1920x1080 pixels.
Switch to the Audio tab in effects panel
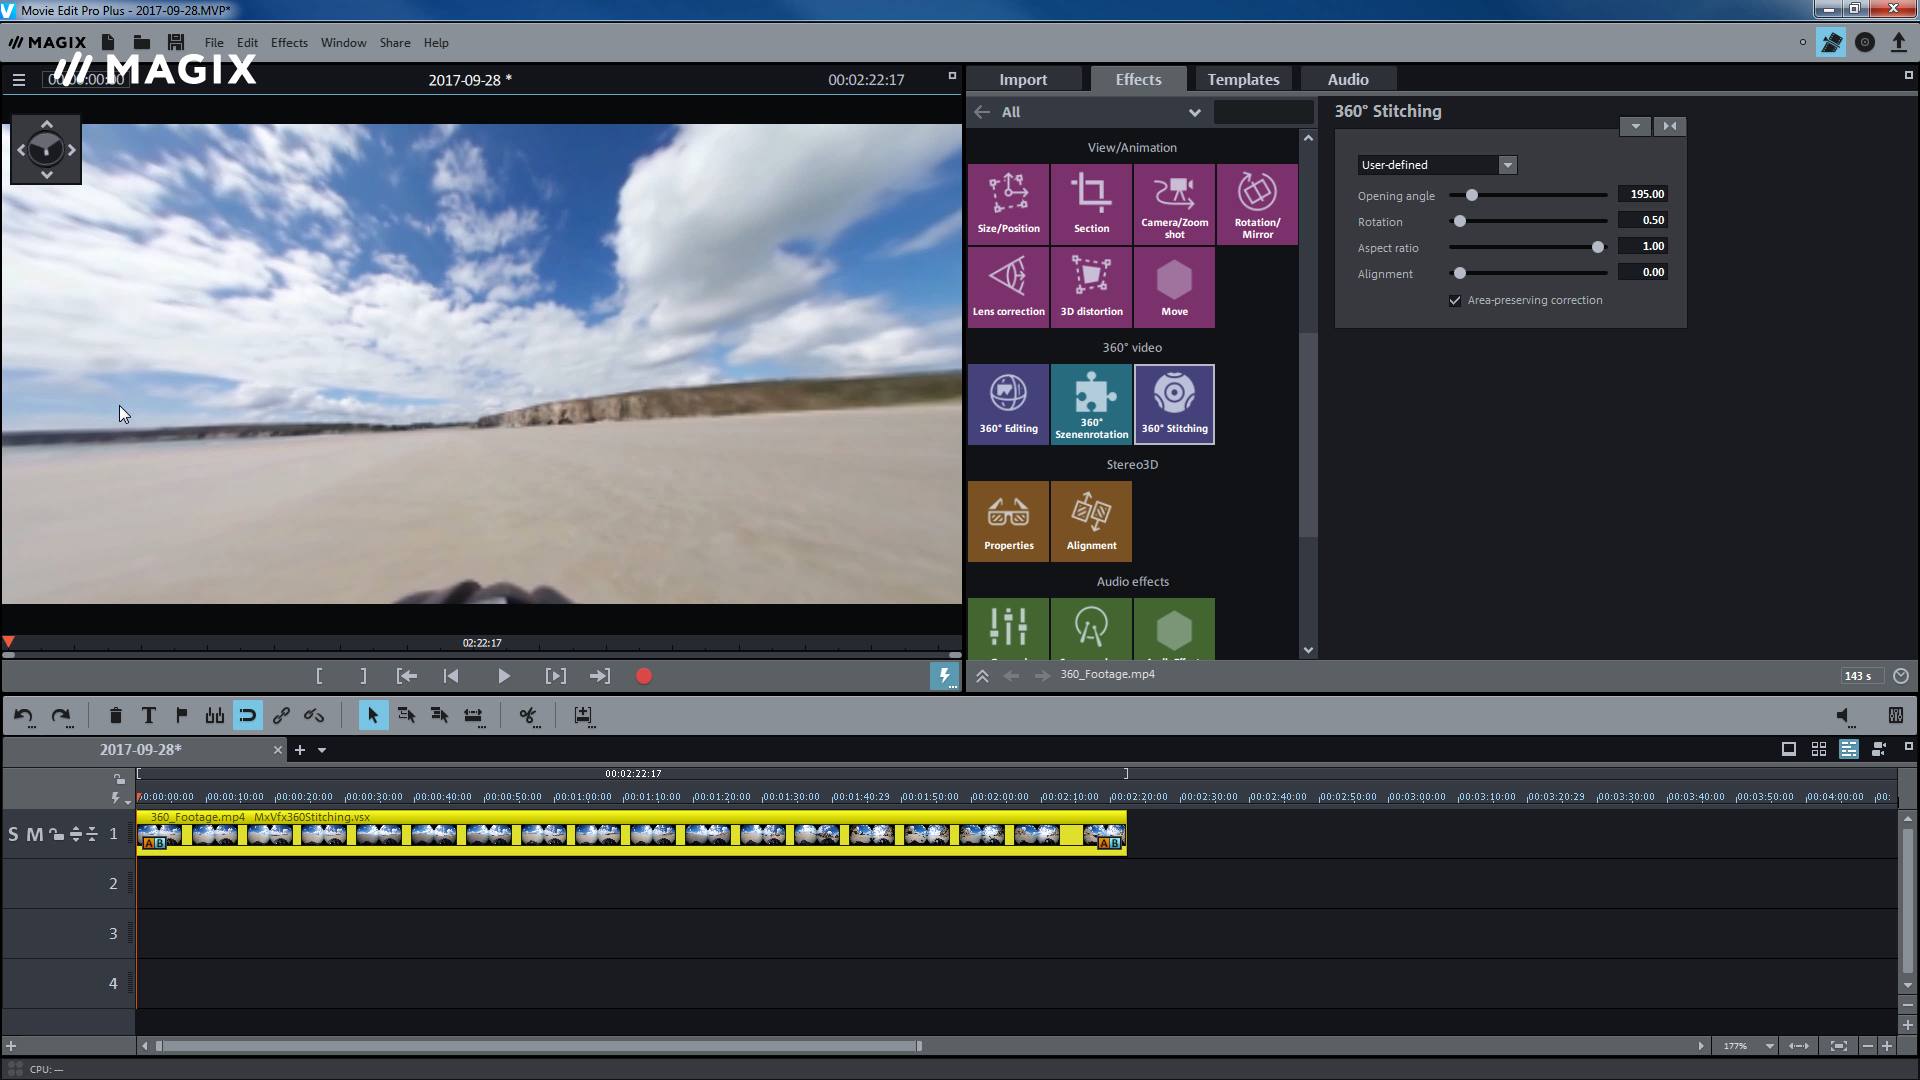[1346, 79]
